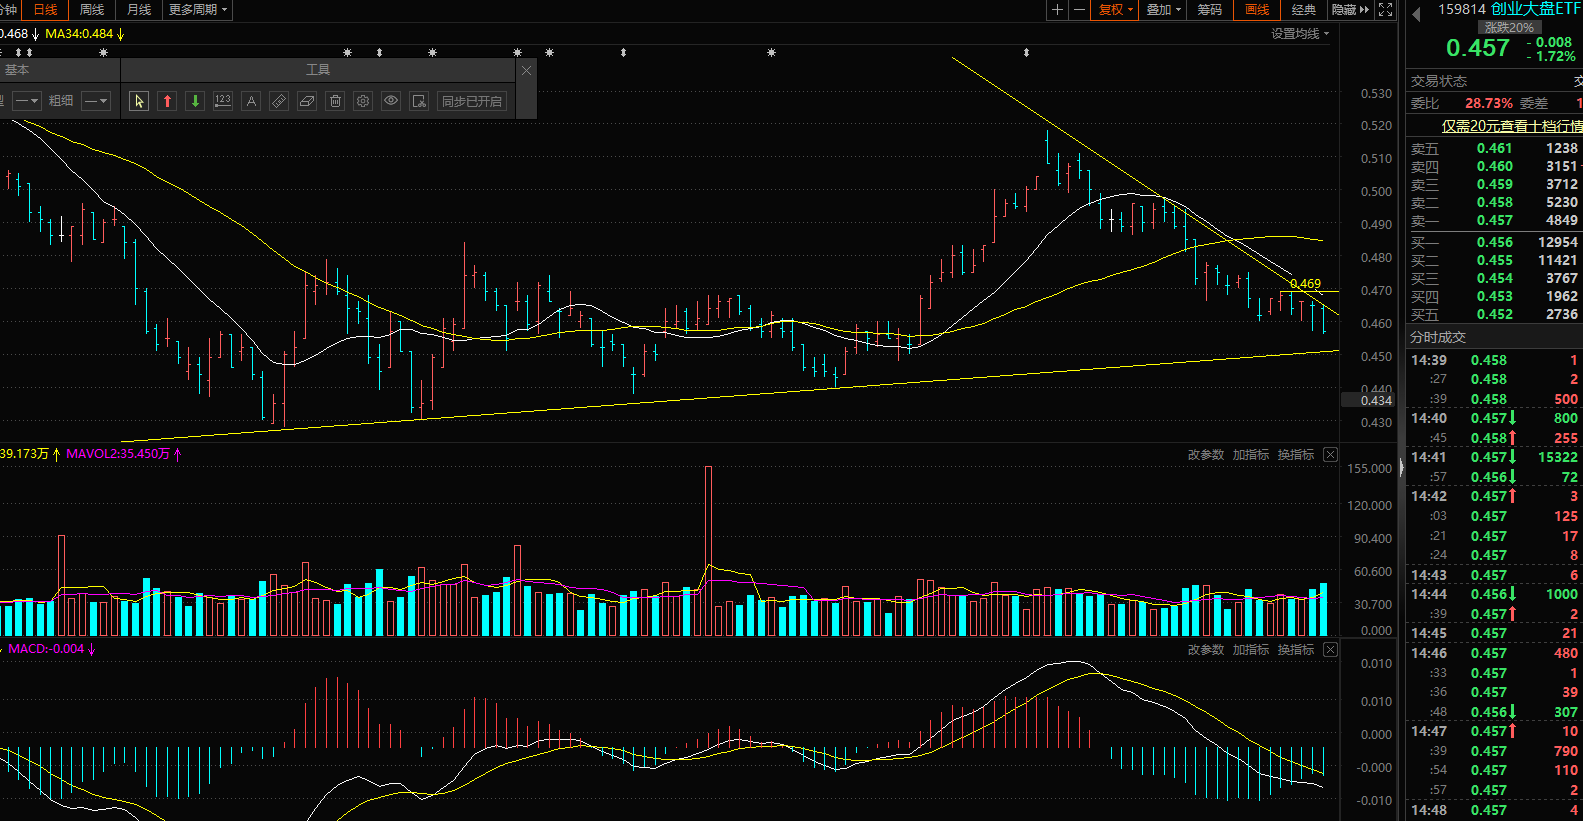
Task: Select the arrow cursor drawing tool
Action: click(139, 101)
